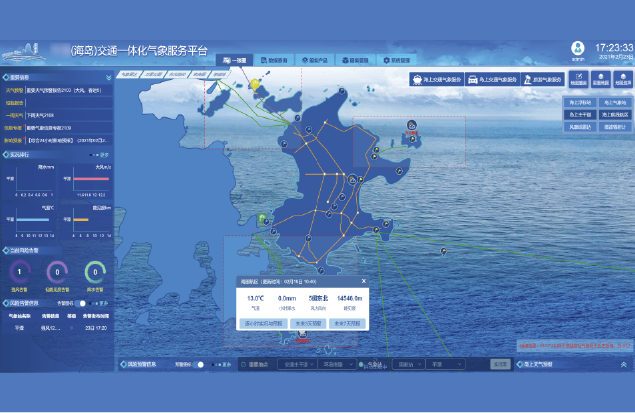This screenshot has width=635, height=413.
Task: Click the 14546.0m visibility value in the popup
Action: pos(349,298)
